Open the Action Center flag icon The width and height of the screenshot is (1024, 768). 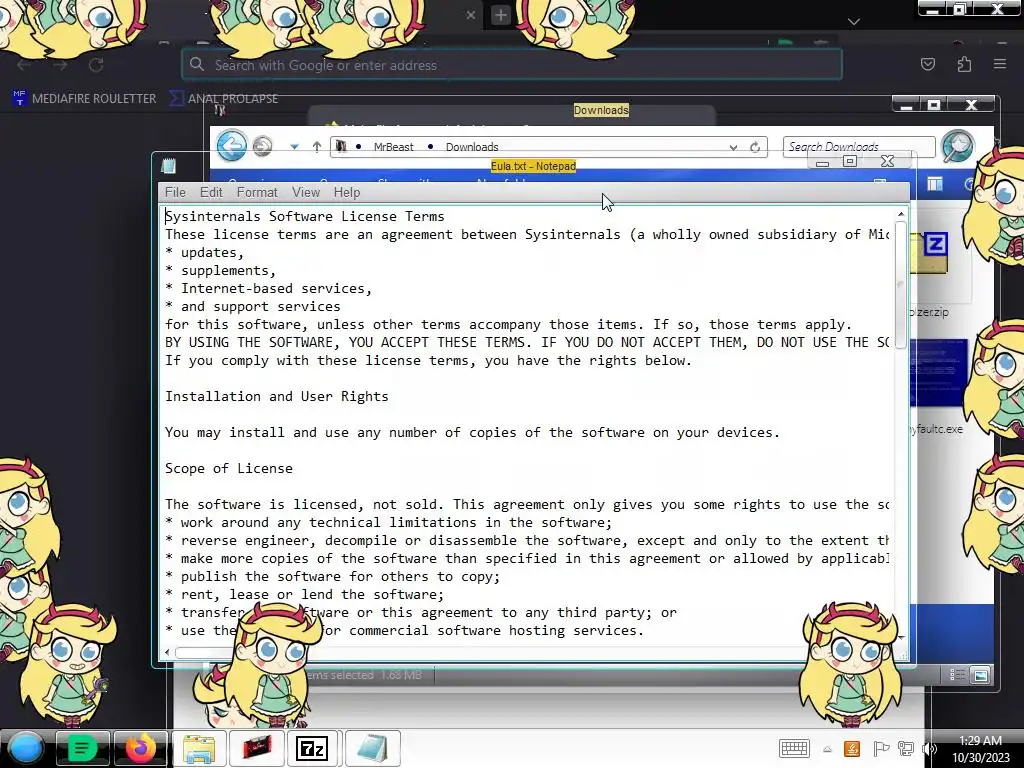pyautogui.click(x=880, y=748)
